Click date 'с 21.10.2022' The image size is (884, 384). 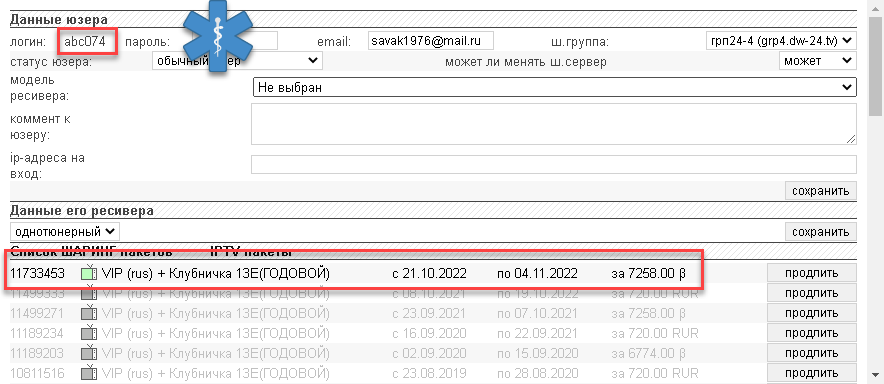pos(429,274)
